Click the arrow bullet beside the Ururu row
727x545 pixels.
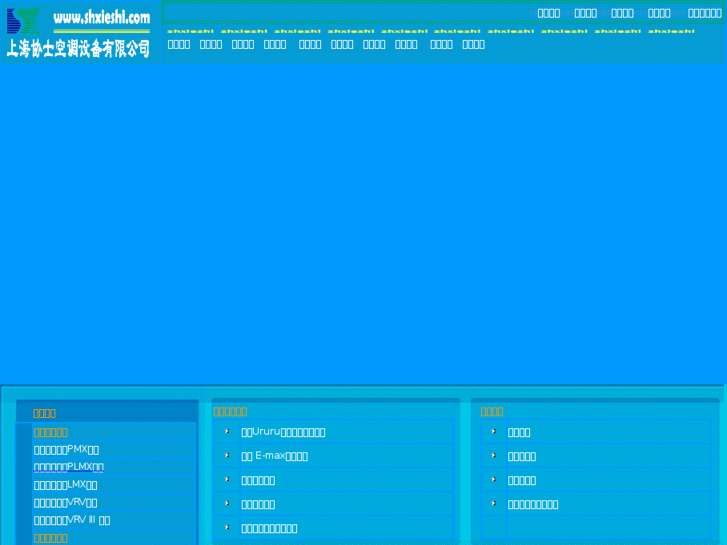click(x=227, y=431)
